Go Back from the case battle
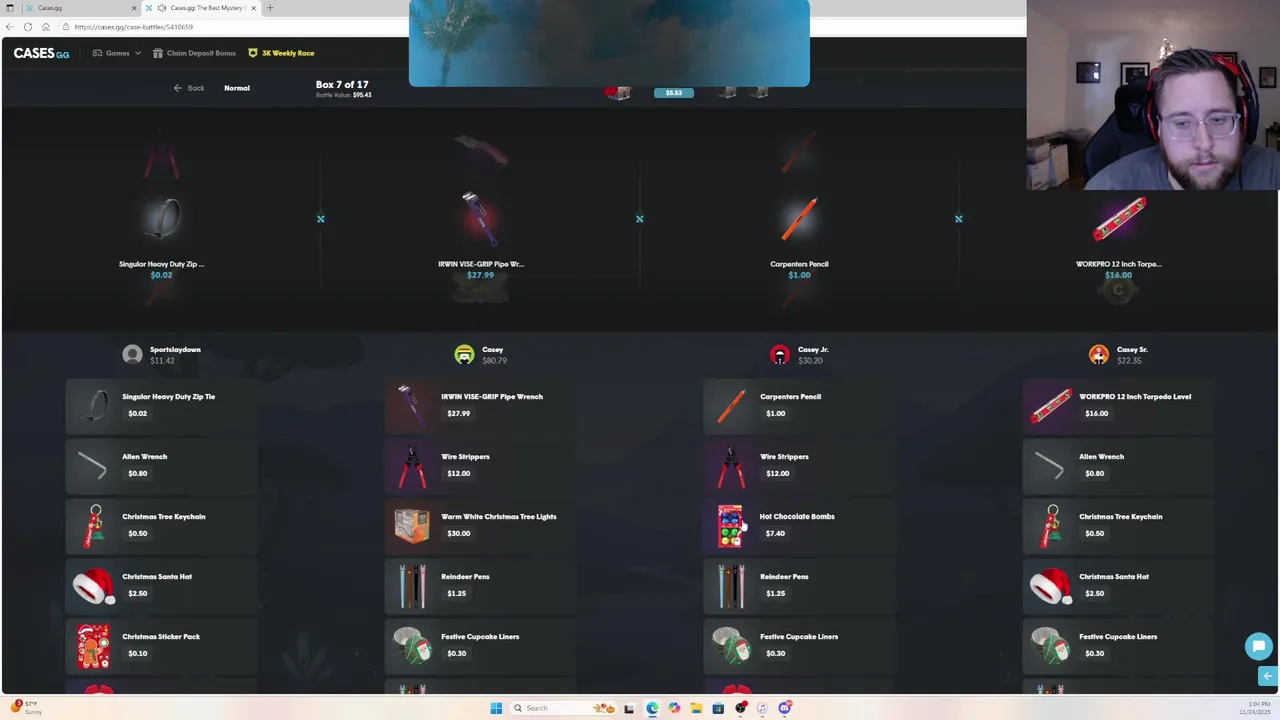This screenshot has height=720, width=1280. tap(189, 88)
